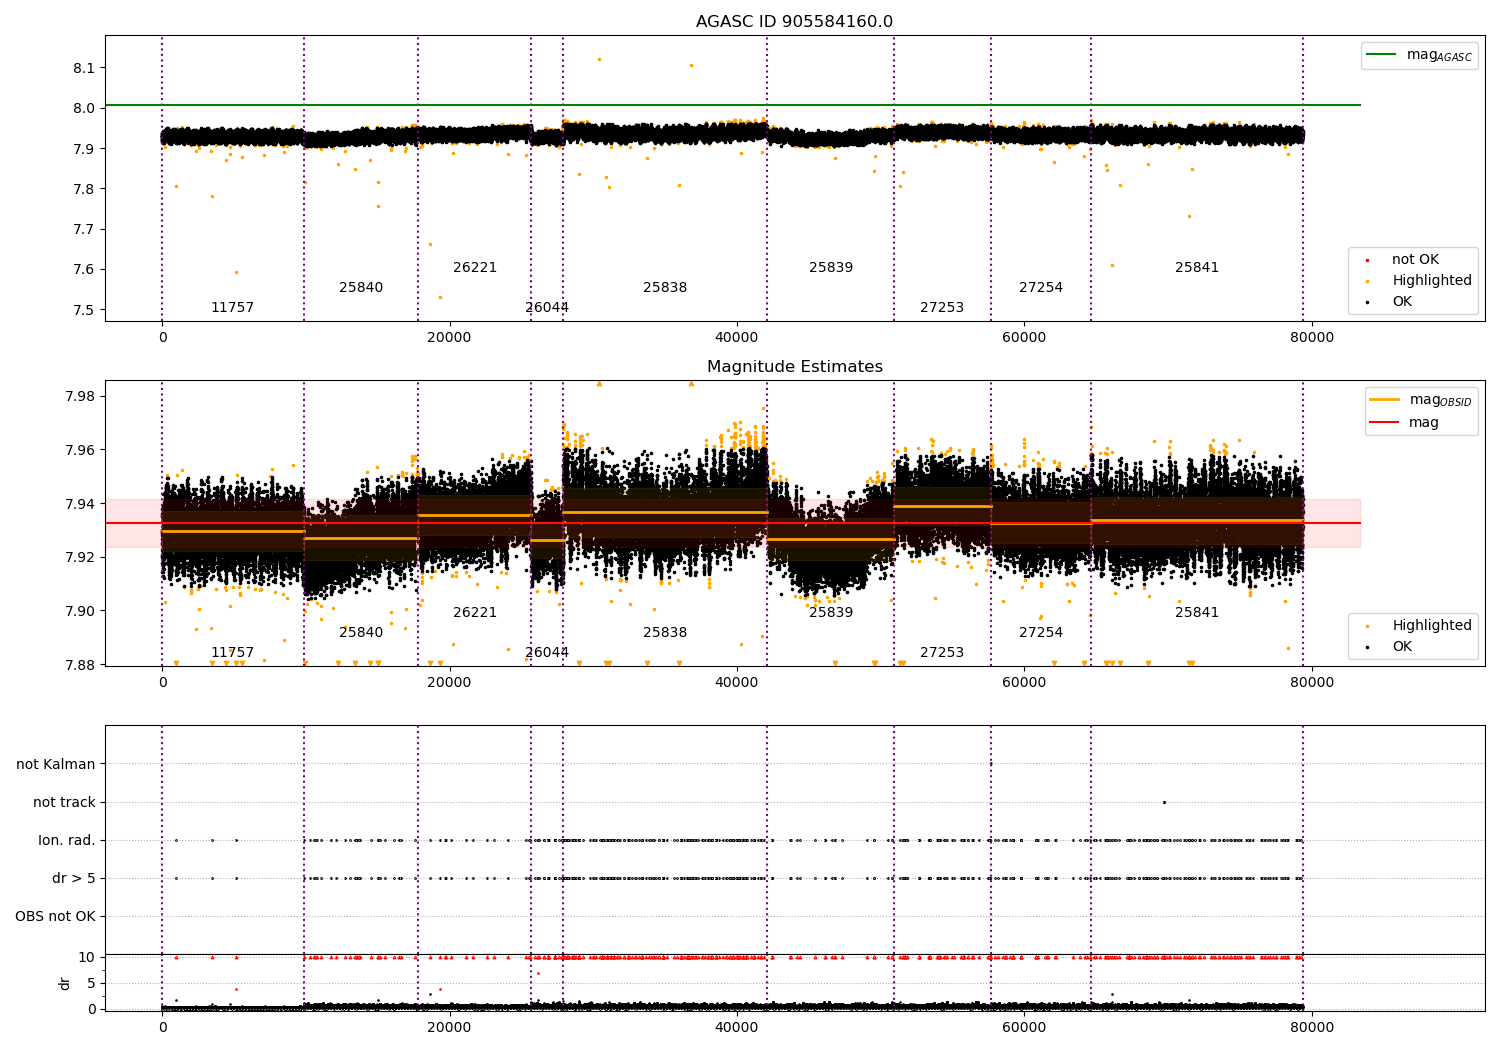This screenshot has width=1500, height=1050.
Task: Click the 7.5 y-axis tick label
Action: (x=84, y=309)
